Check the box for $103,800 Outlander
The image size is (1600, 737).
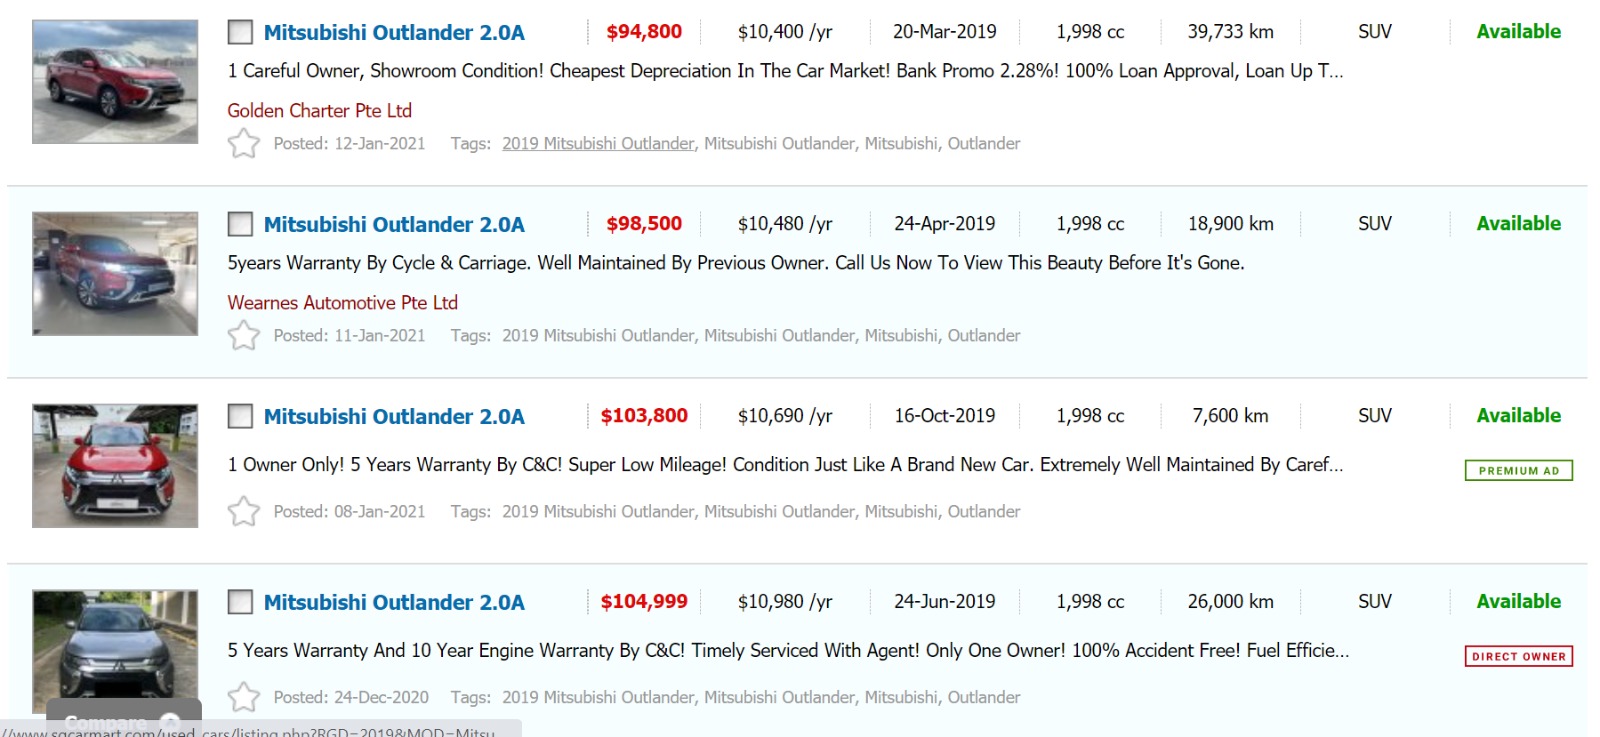point(240,416)
